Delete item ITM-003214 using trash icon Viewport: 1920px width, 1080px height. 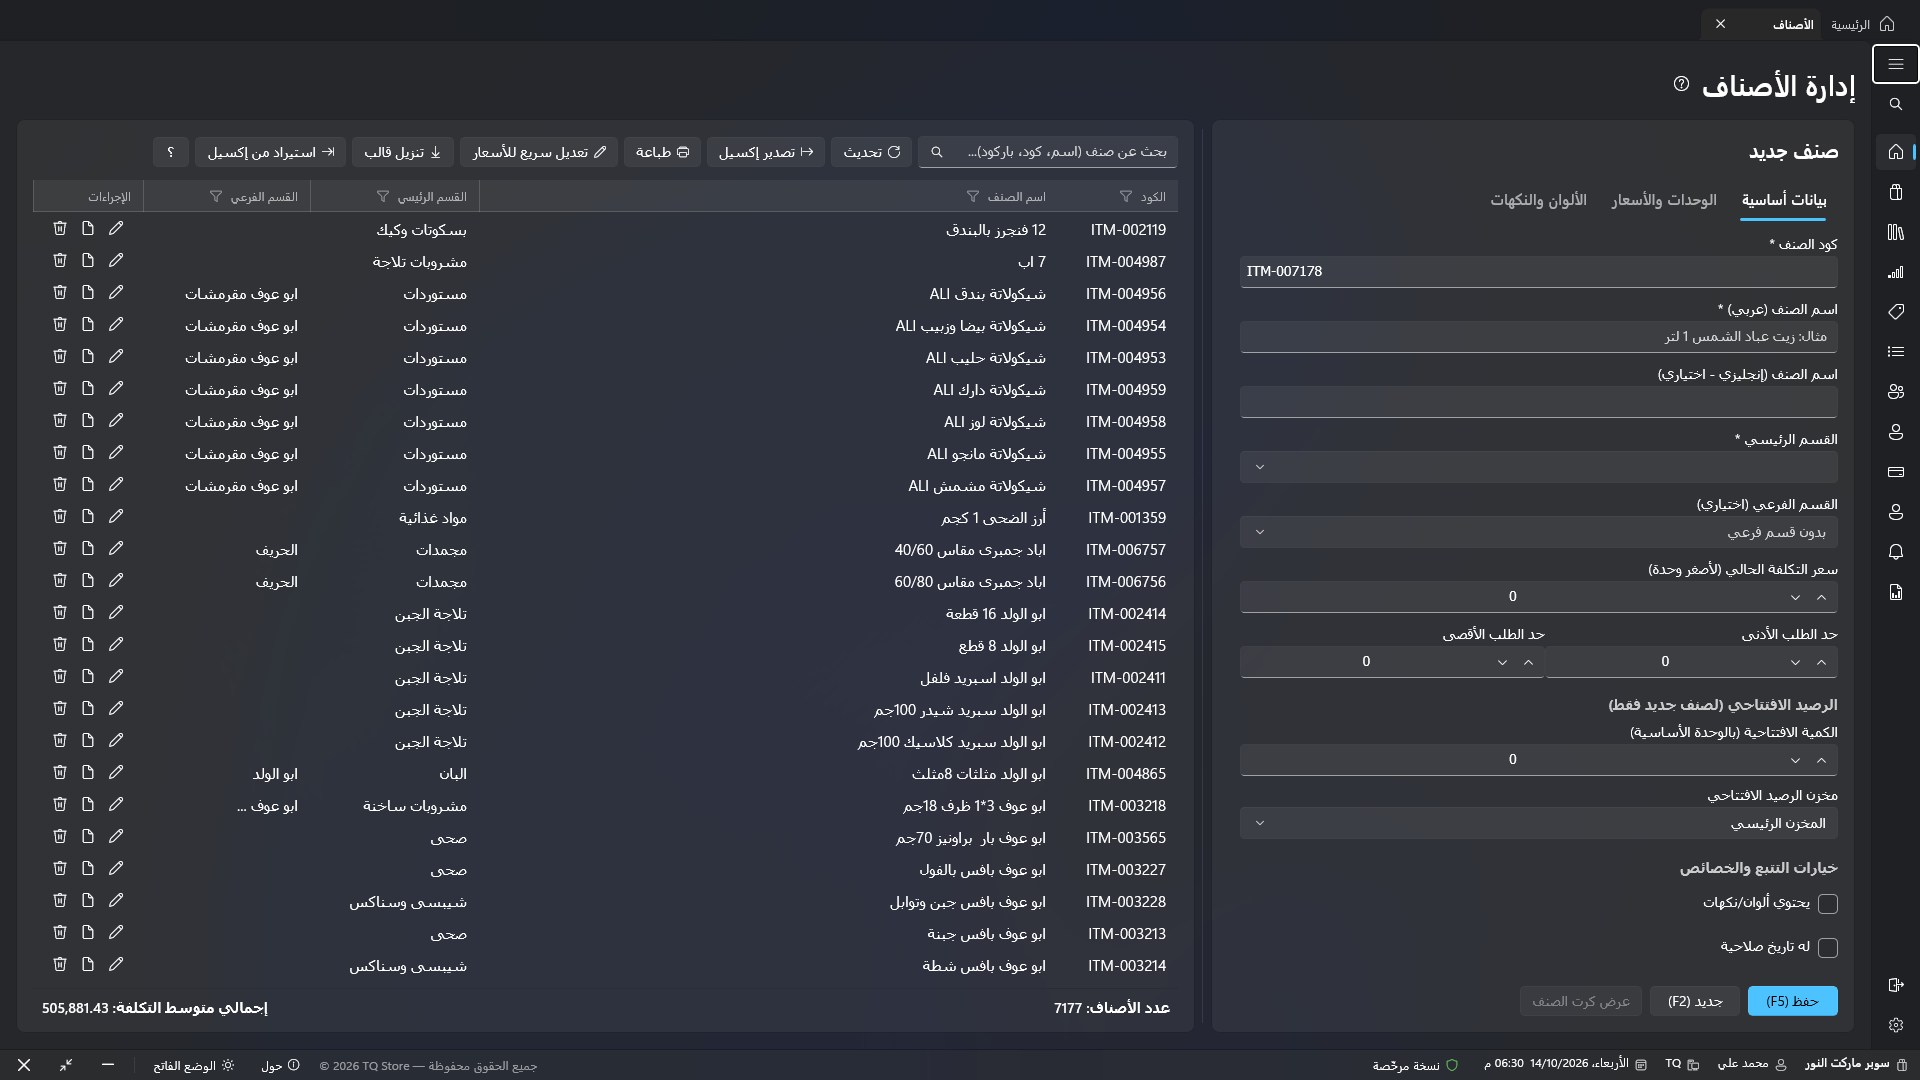coord(60,965)
